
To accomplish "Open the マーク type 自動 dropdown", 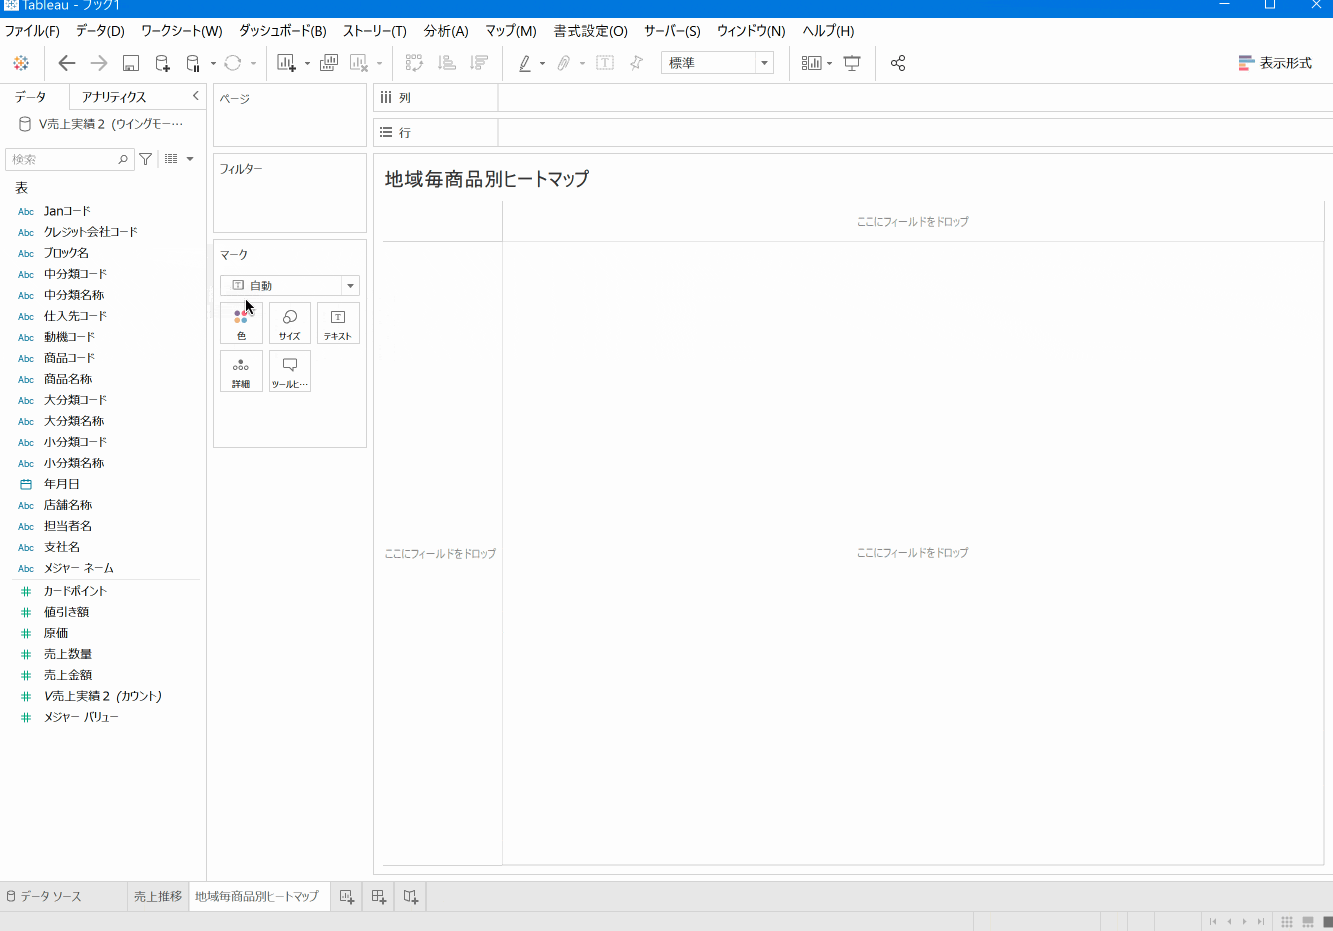I will point(290,285).
